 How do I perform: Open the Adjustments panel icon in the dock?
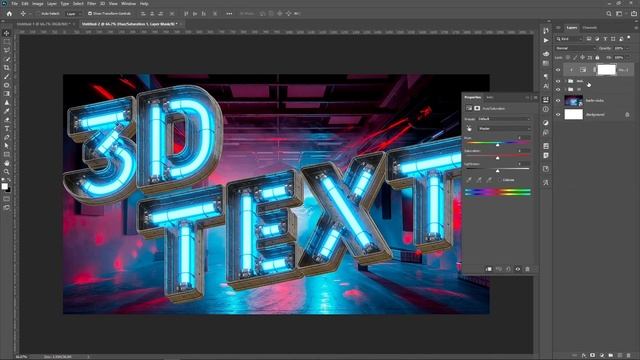pyautogui.click(x=546, y=123)
